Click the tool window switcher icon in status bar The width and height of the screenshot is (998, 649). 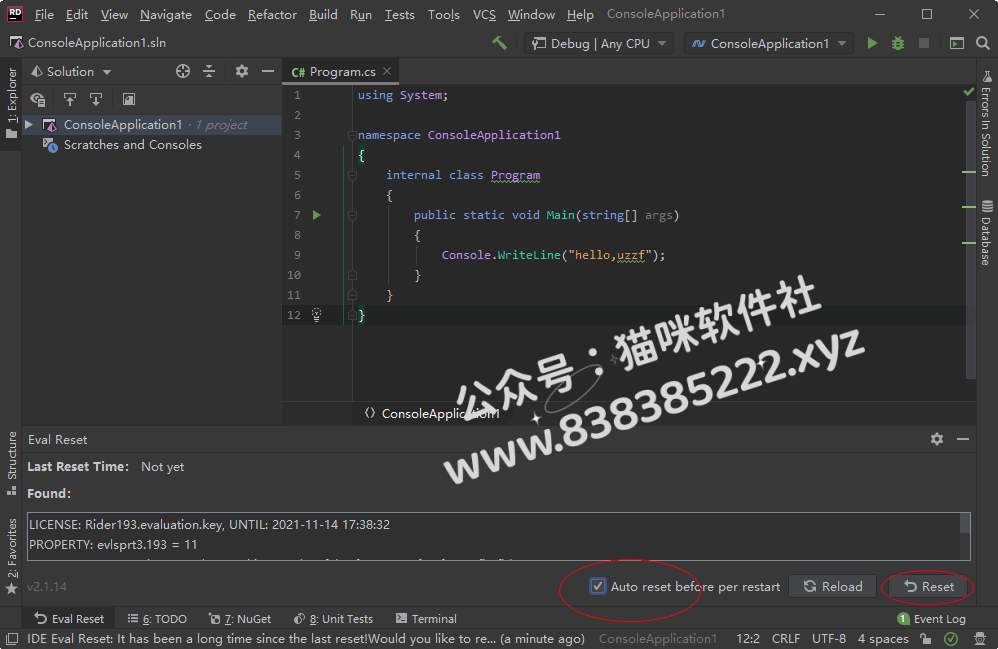point(11,639)
